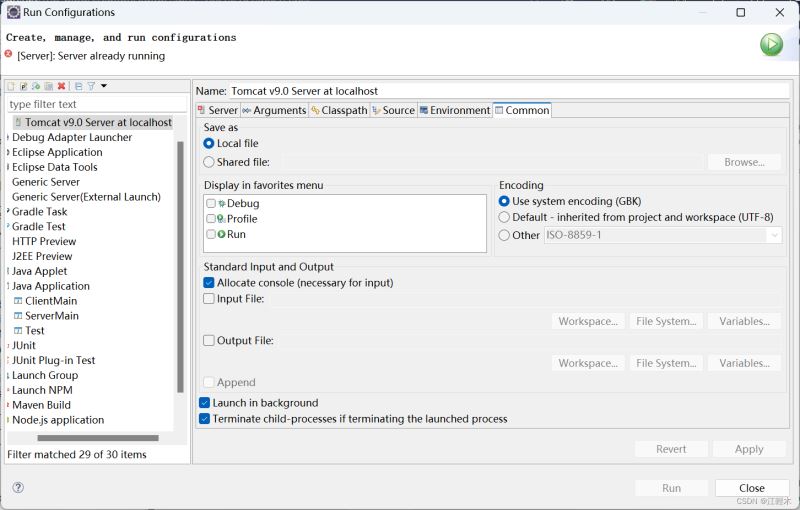Screen dimensions: 800x510
Task: Select Generic Server in the list
Action: coord(46,182)
